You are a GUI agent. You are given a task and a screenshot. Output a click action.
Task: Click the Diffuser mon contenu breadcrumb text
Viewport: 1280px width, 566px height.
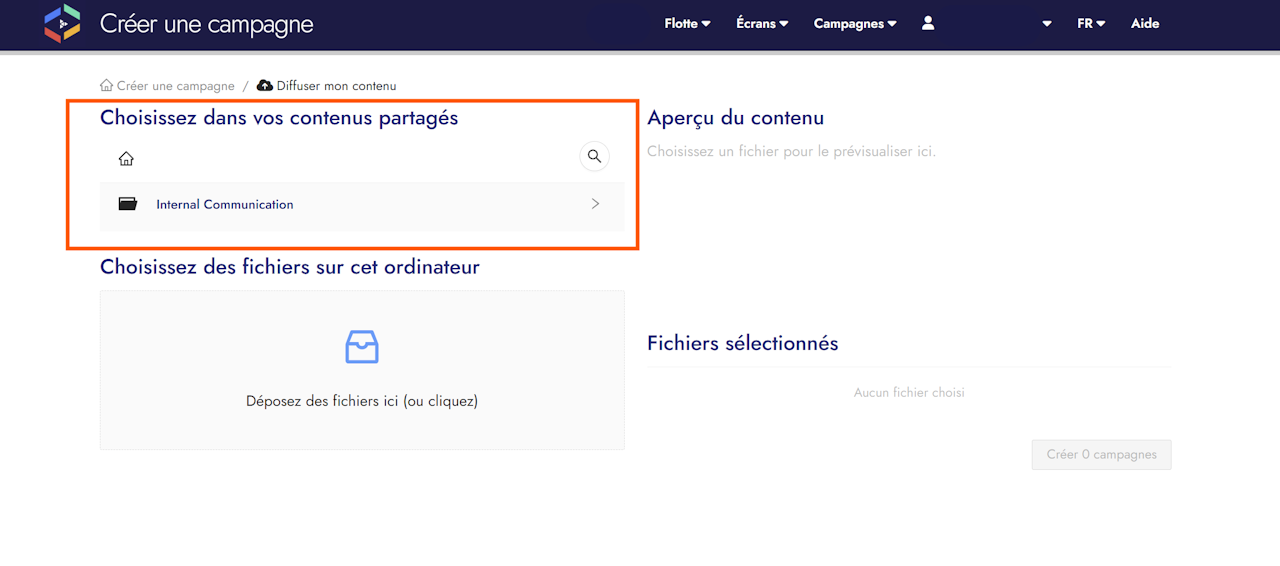pyautogui.click(x=336, y=86)
